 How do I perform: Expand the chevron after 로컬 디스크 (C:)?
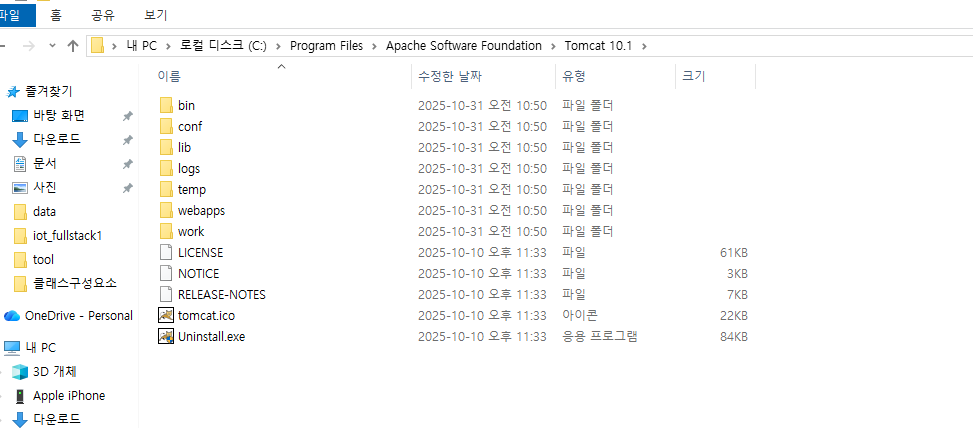pyautogui.click(x=278, y=46)
